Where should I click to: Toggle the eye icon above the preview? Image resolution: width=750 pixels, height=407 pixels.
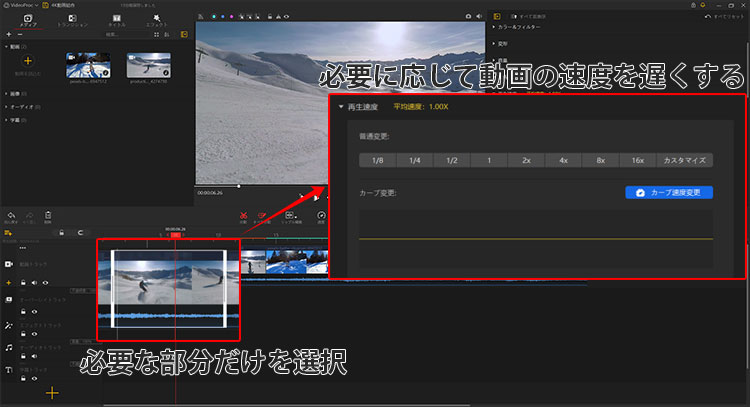pyautogui.click(x=287, y=17)
